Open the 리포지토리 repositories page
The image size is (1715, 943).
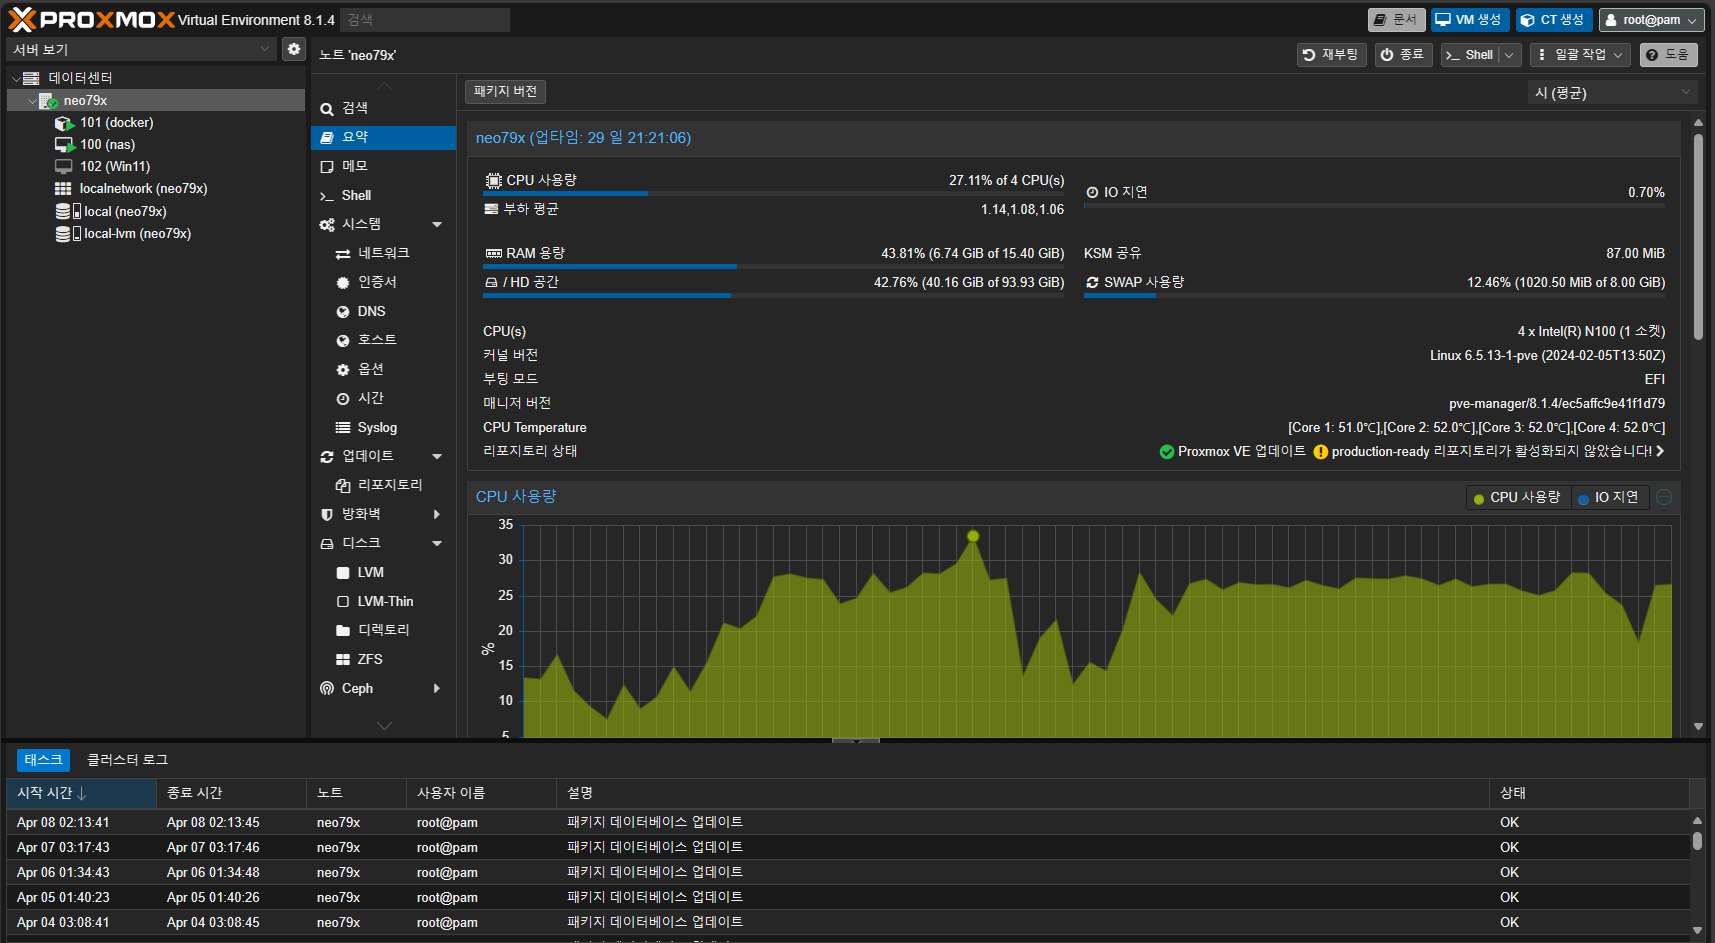[384, 485]
